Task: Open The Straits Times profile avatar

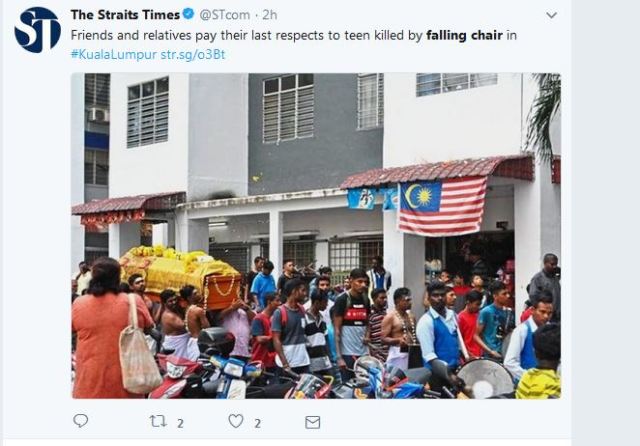Action: [x=38, y=30]
